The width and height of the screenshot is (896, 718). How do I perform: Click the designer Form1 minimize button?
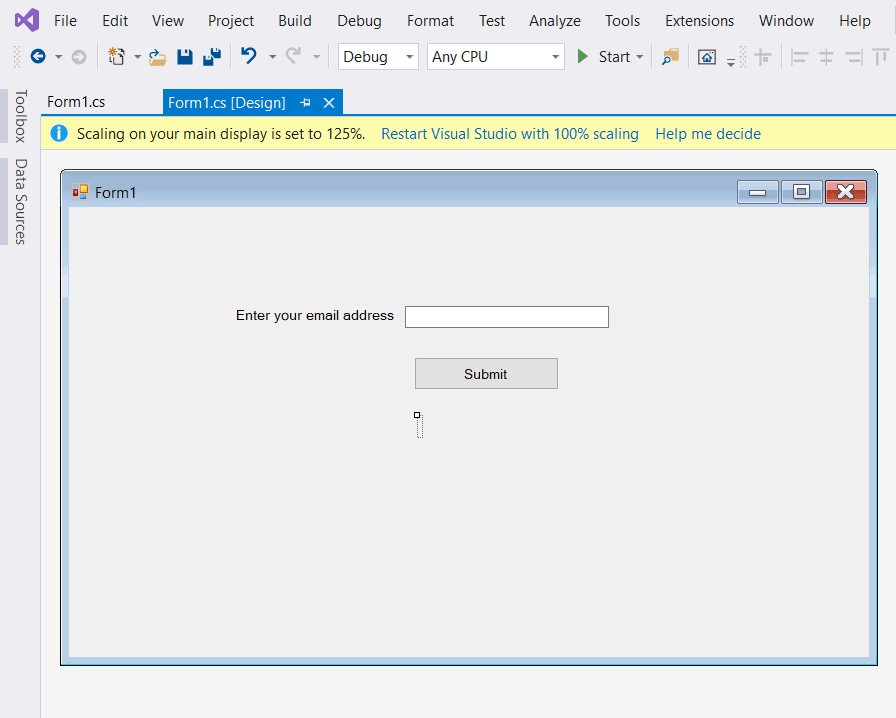[758, 192]
